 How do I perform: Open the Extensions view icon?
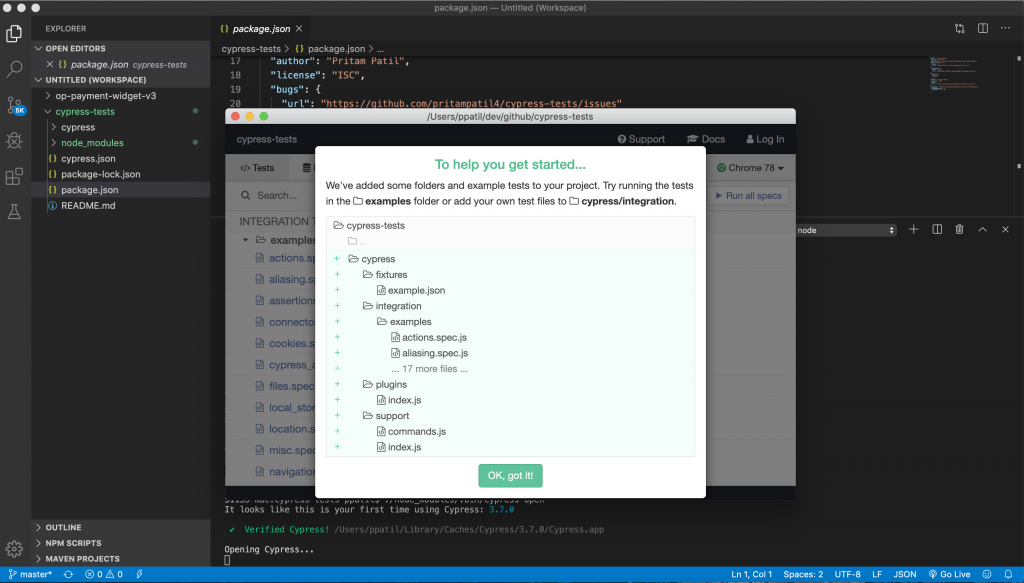coord(14,176)
